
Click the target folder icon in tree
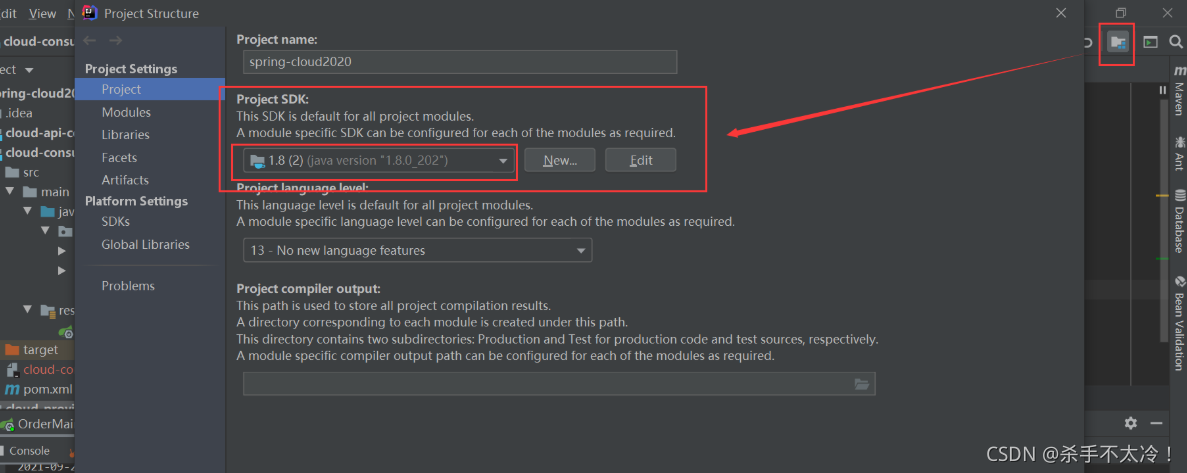(12, 350)
